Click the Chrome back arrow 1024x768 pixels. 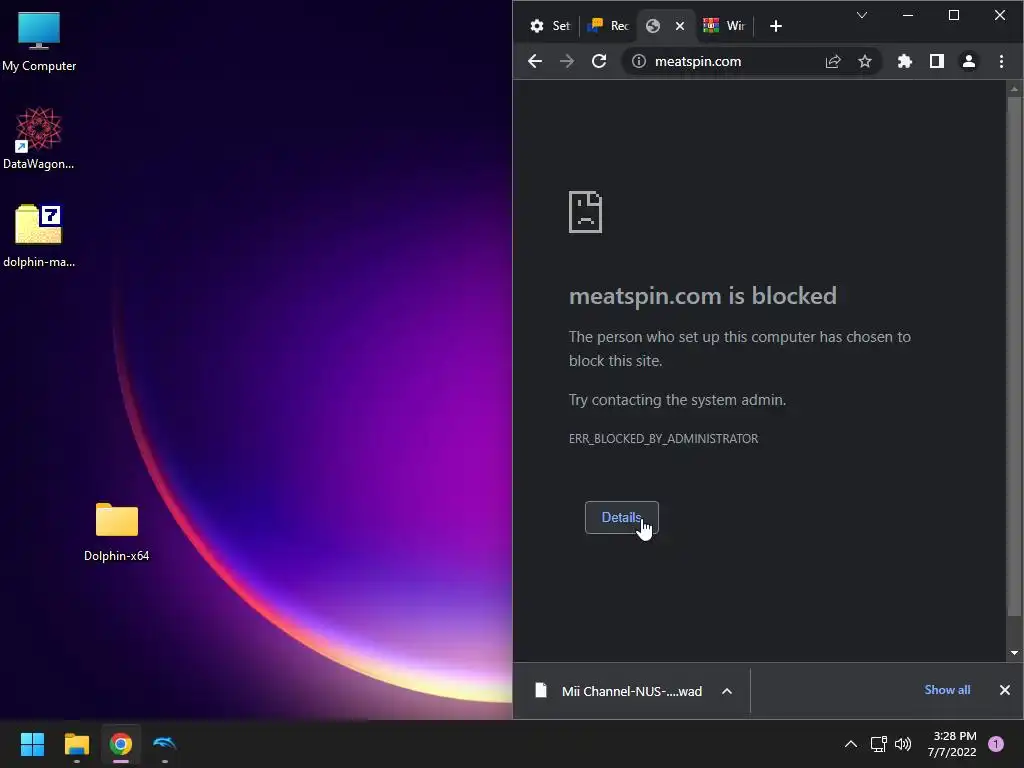coord(535,61)
